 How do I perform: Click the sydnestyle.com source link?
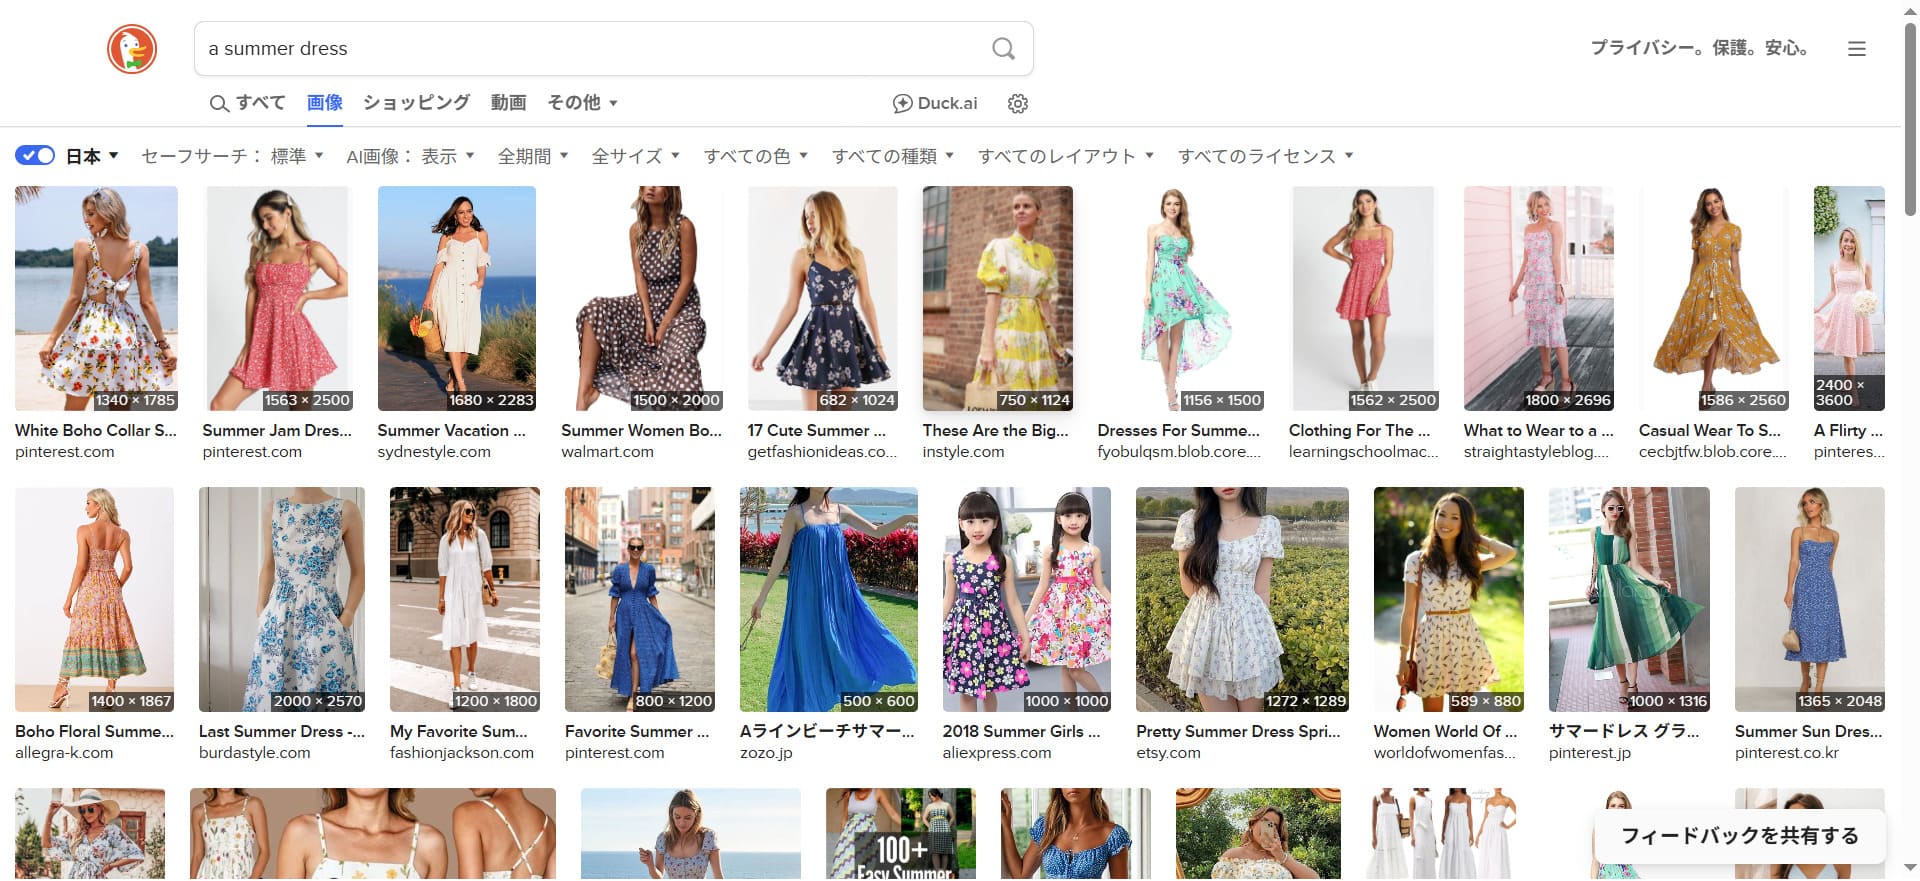pyautogui.click(x=434, y=452)
